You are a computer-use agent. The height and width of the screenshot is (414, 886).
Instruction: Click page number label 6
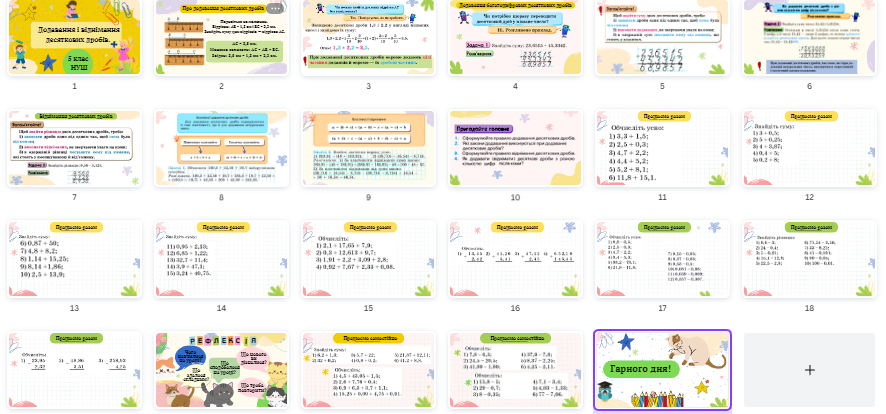click(809, 86)
